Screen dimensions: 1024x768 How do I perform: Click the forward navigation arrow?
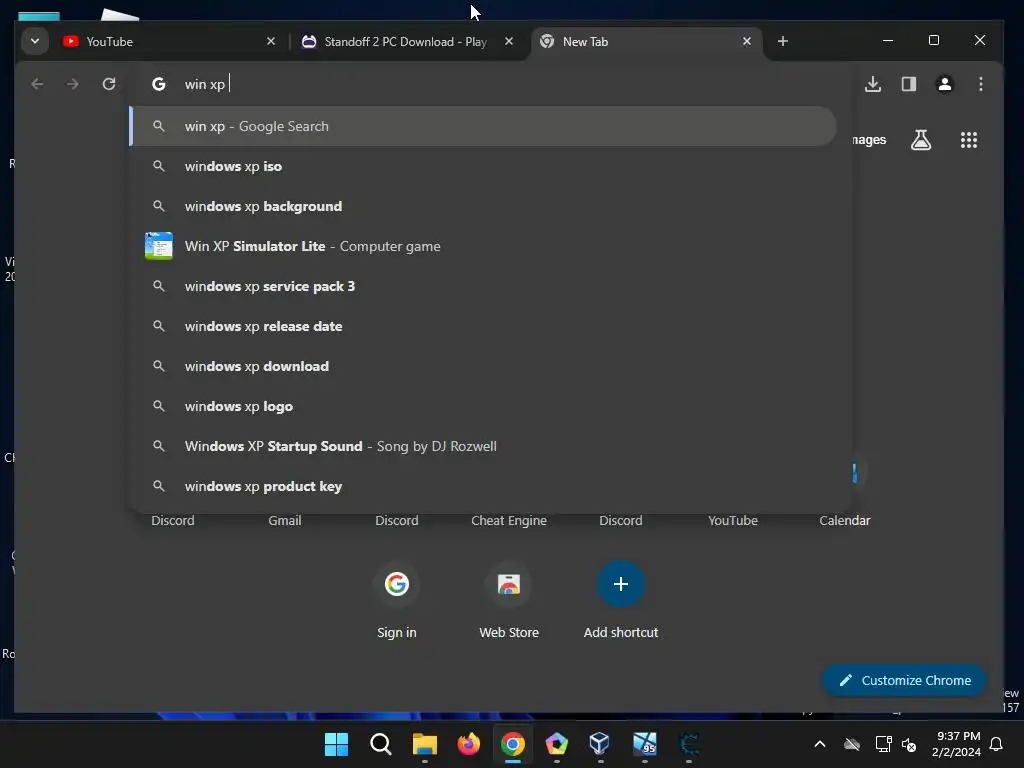72,84
